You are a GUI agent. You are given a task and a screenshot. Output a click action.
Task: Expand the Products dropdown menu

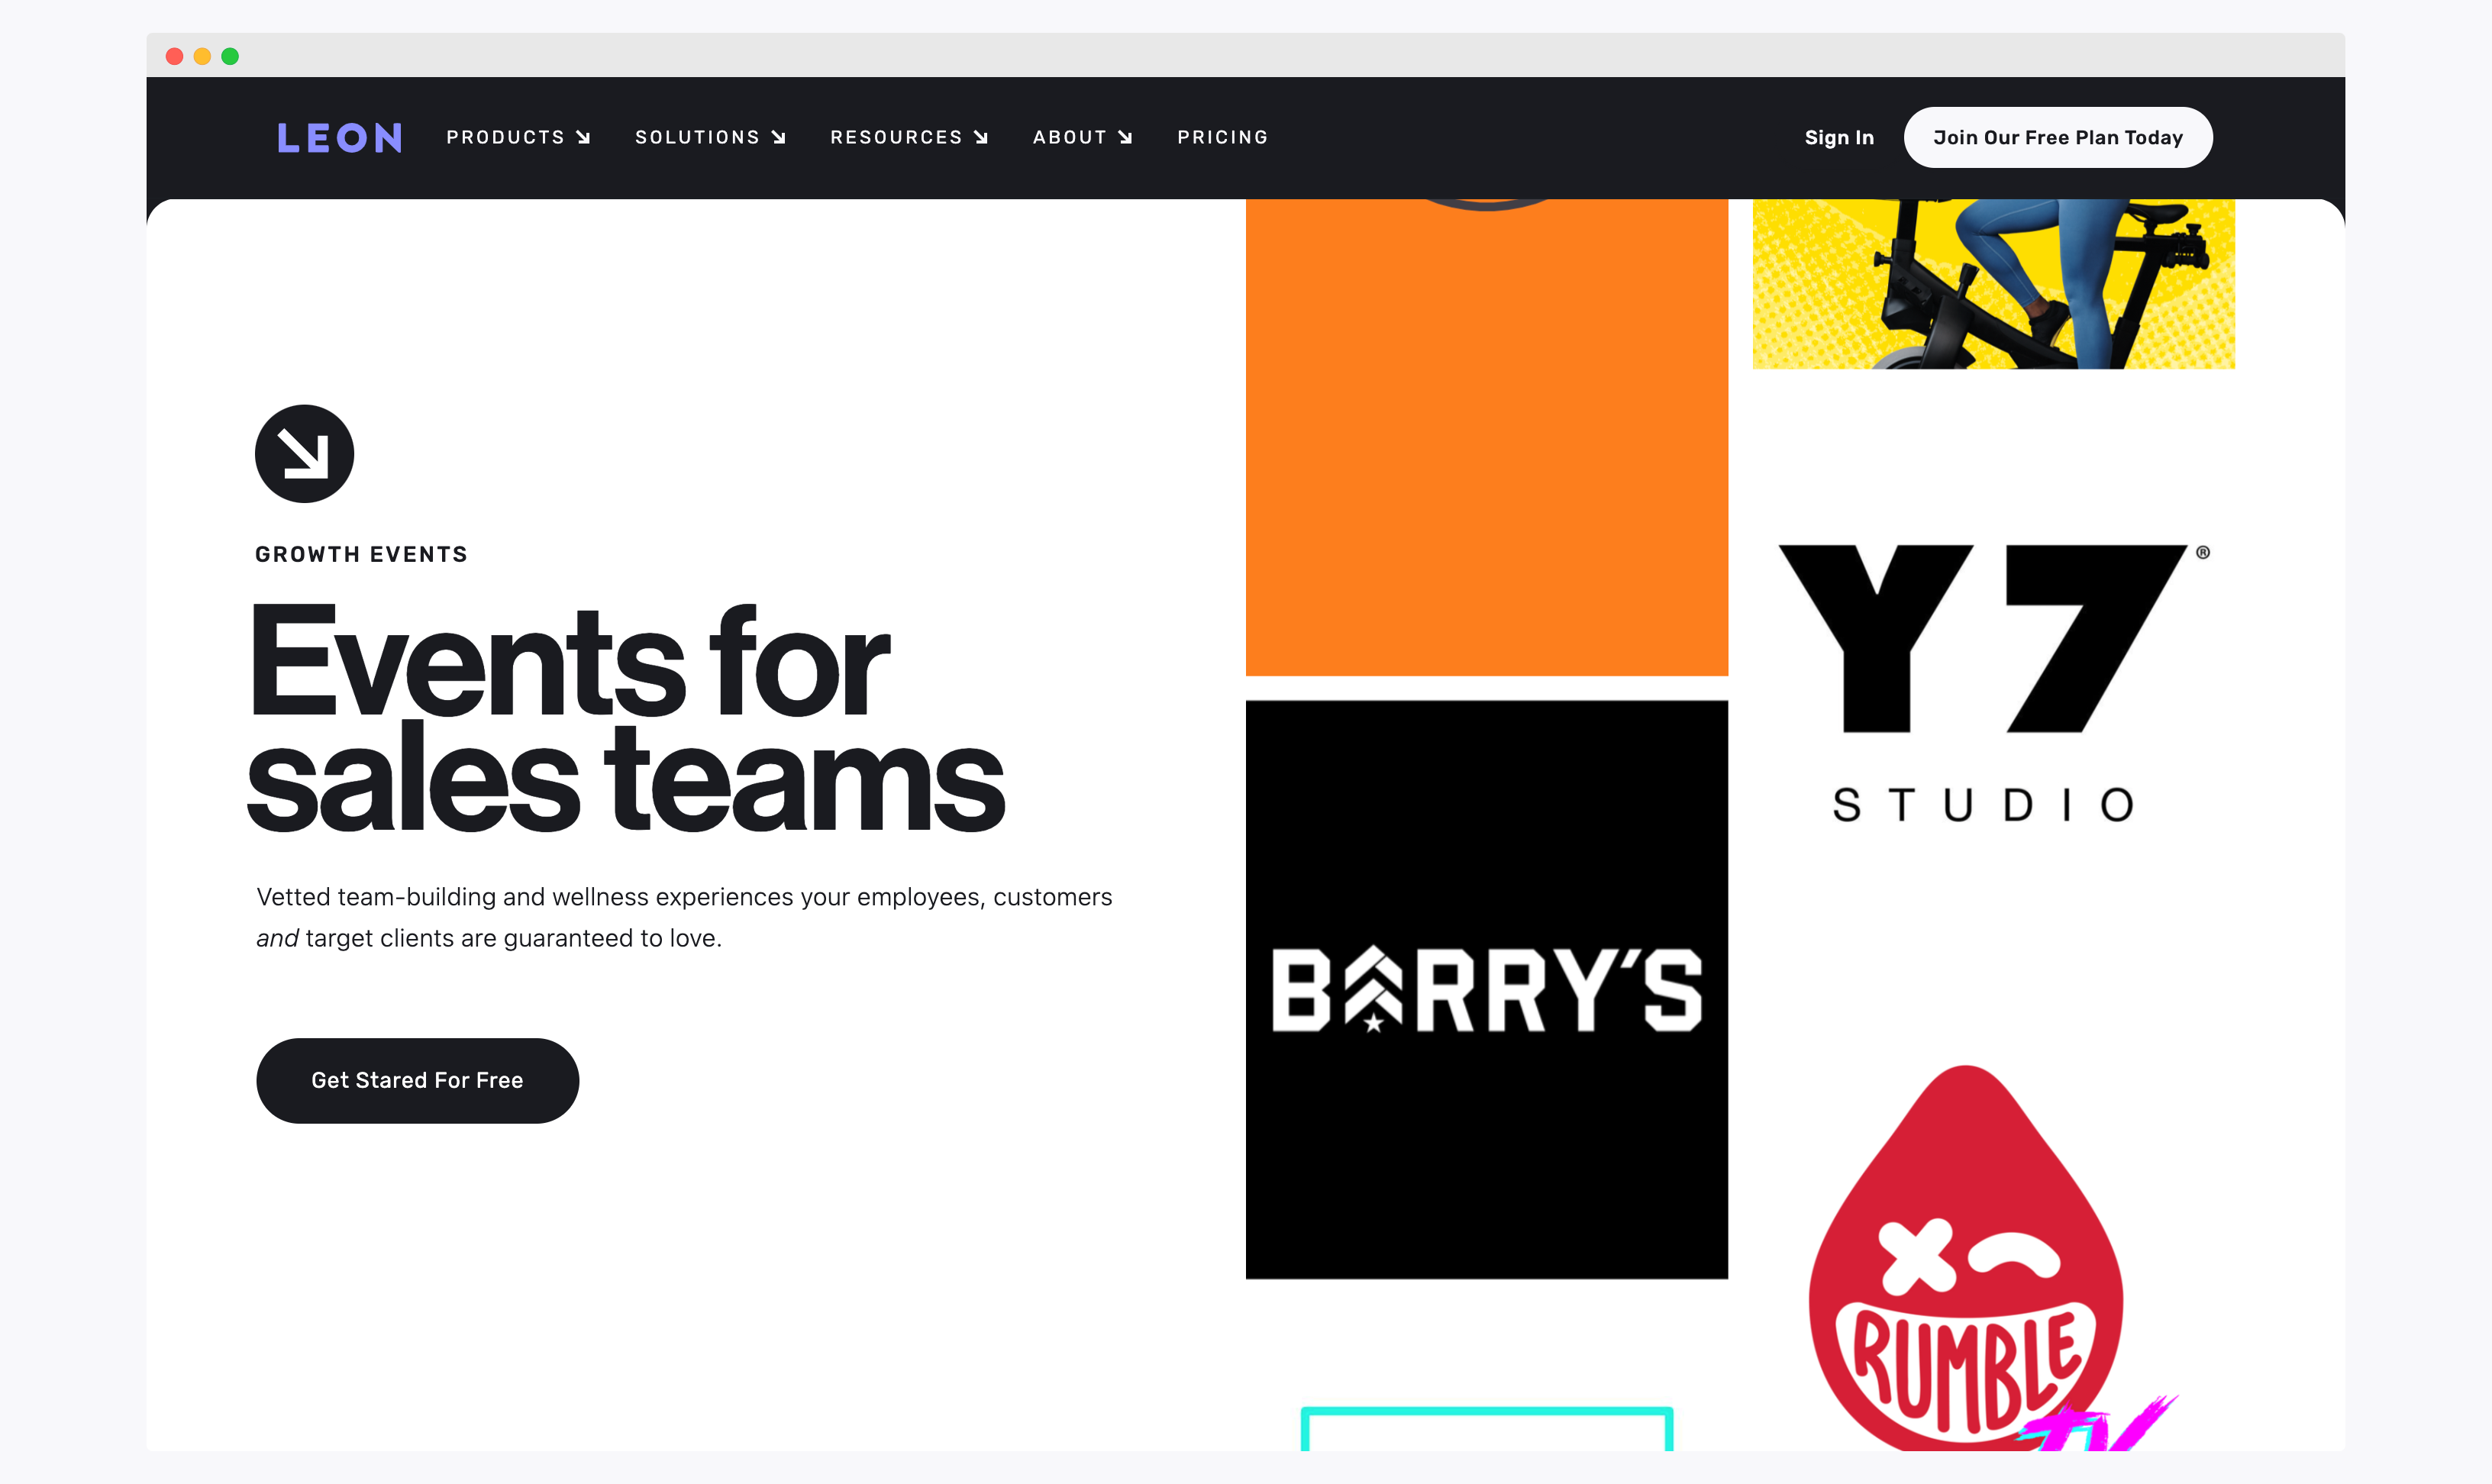click(505, 137)
